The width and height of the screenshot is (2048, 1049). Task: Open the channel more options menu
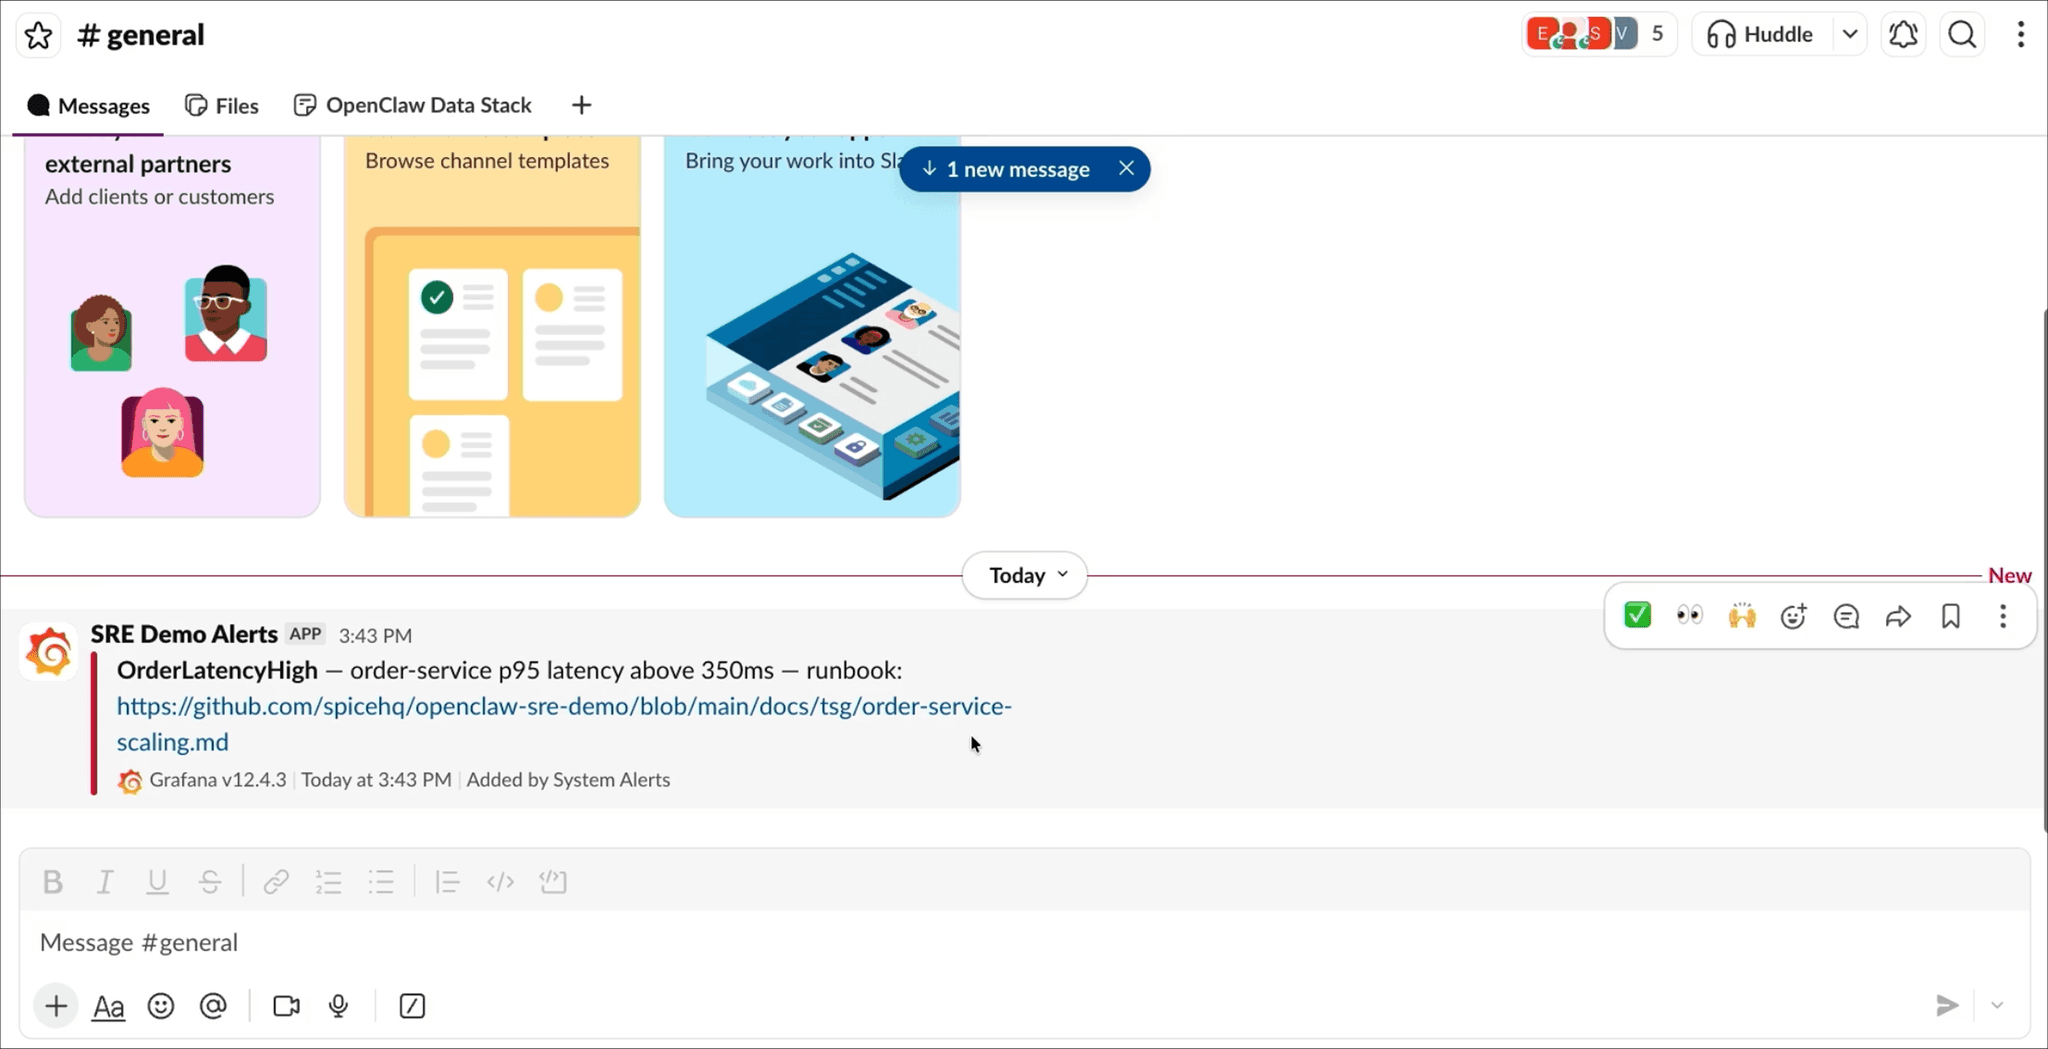(2021, 35)
